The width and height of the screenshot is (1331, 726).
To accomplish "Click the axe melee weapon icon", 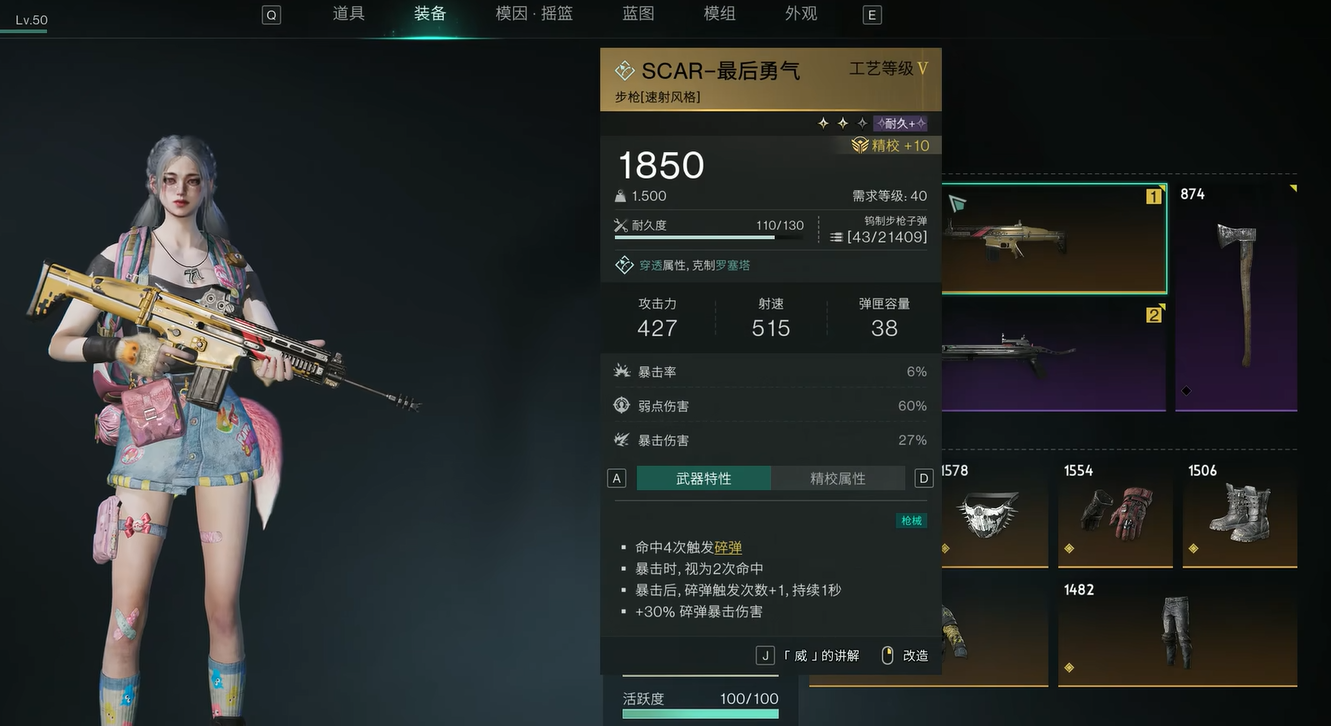I will point(1236,297).
